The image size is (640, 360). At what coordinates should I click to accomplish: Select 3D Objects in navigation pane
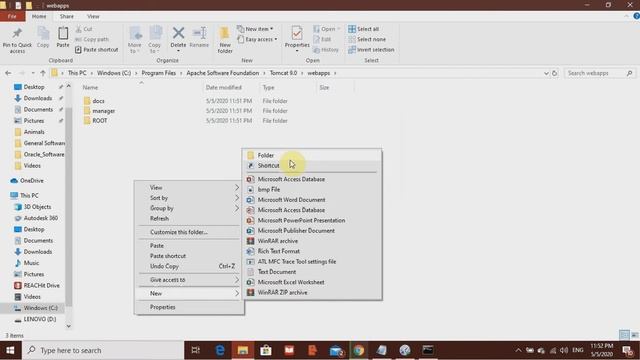37,207
